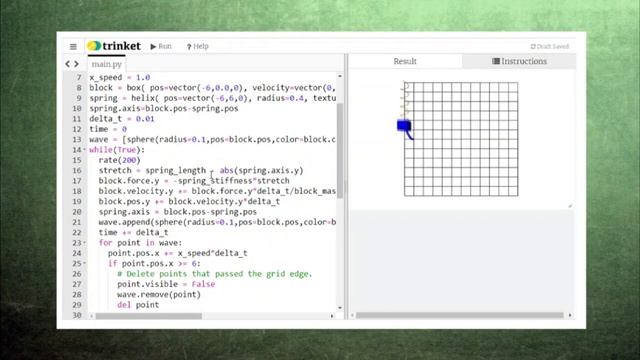Click the editor vertical scrollbar up arrow

coord(340,76)
